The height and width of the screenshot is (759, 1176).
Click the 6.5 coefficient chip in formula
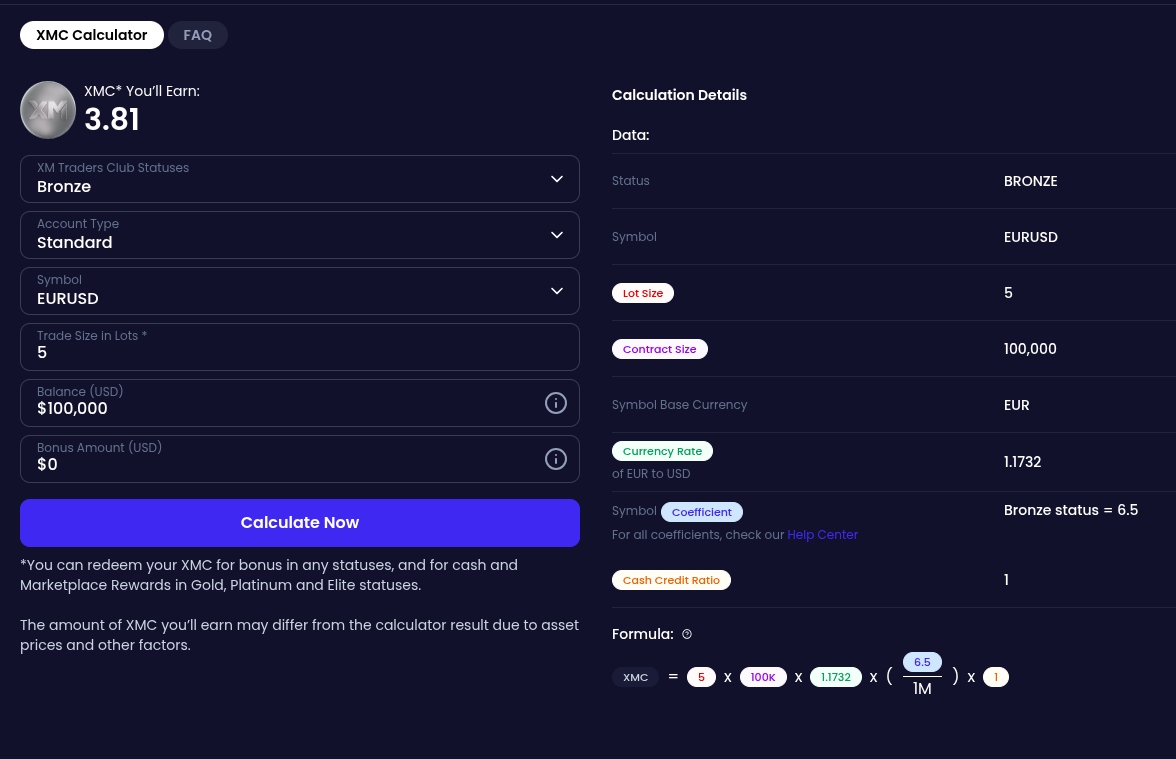[922, 662]
